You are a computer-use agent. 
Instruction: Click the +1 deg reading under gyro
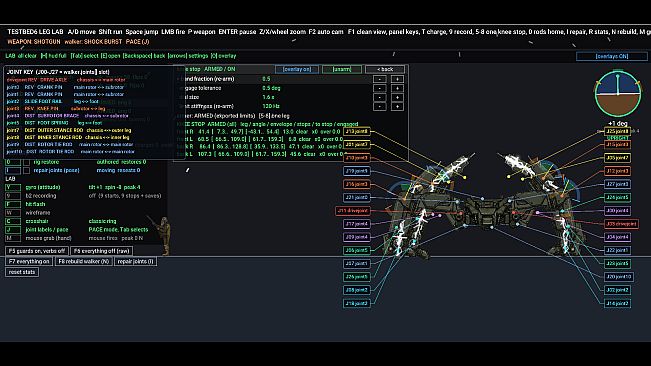pyautogui.click(x=618, y=124)
